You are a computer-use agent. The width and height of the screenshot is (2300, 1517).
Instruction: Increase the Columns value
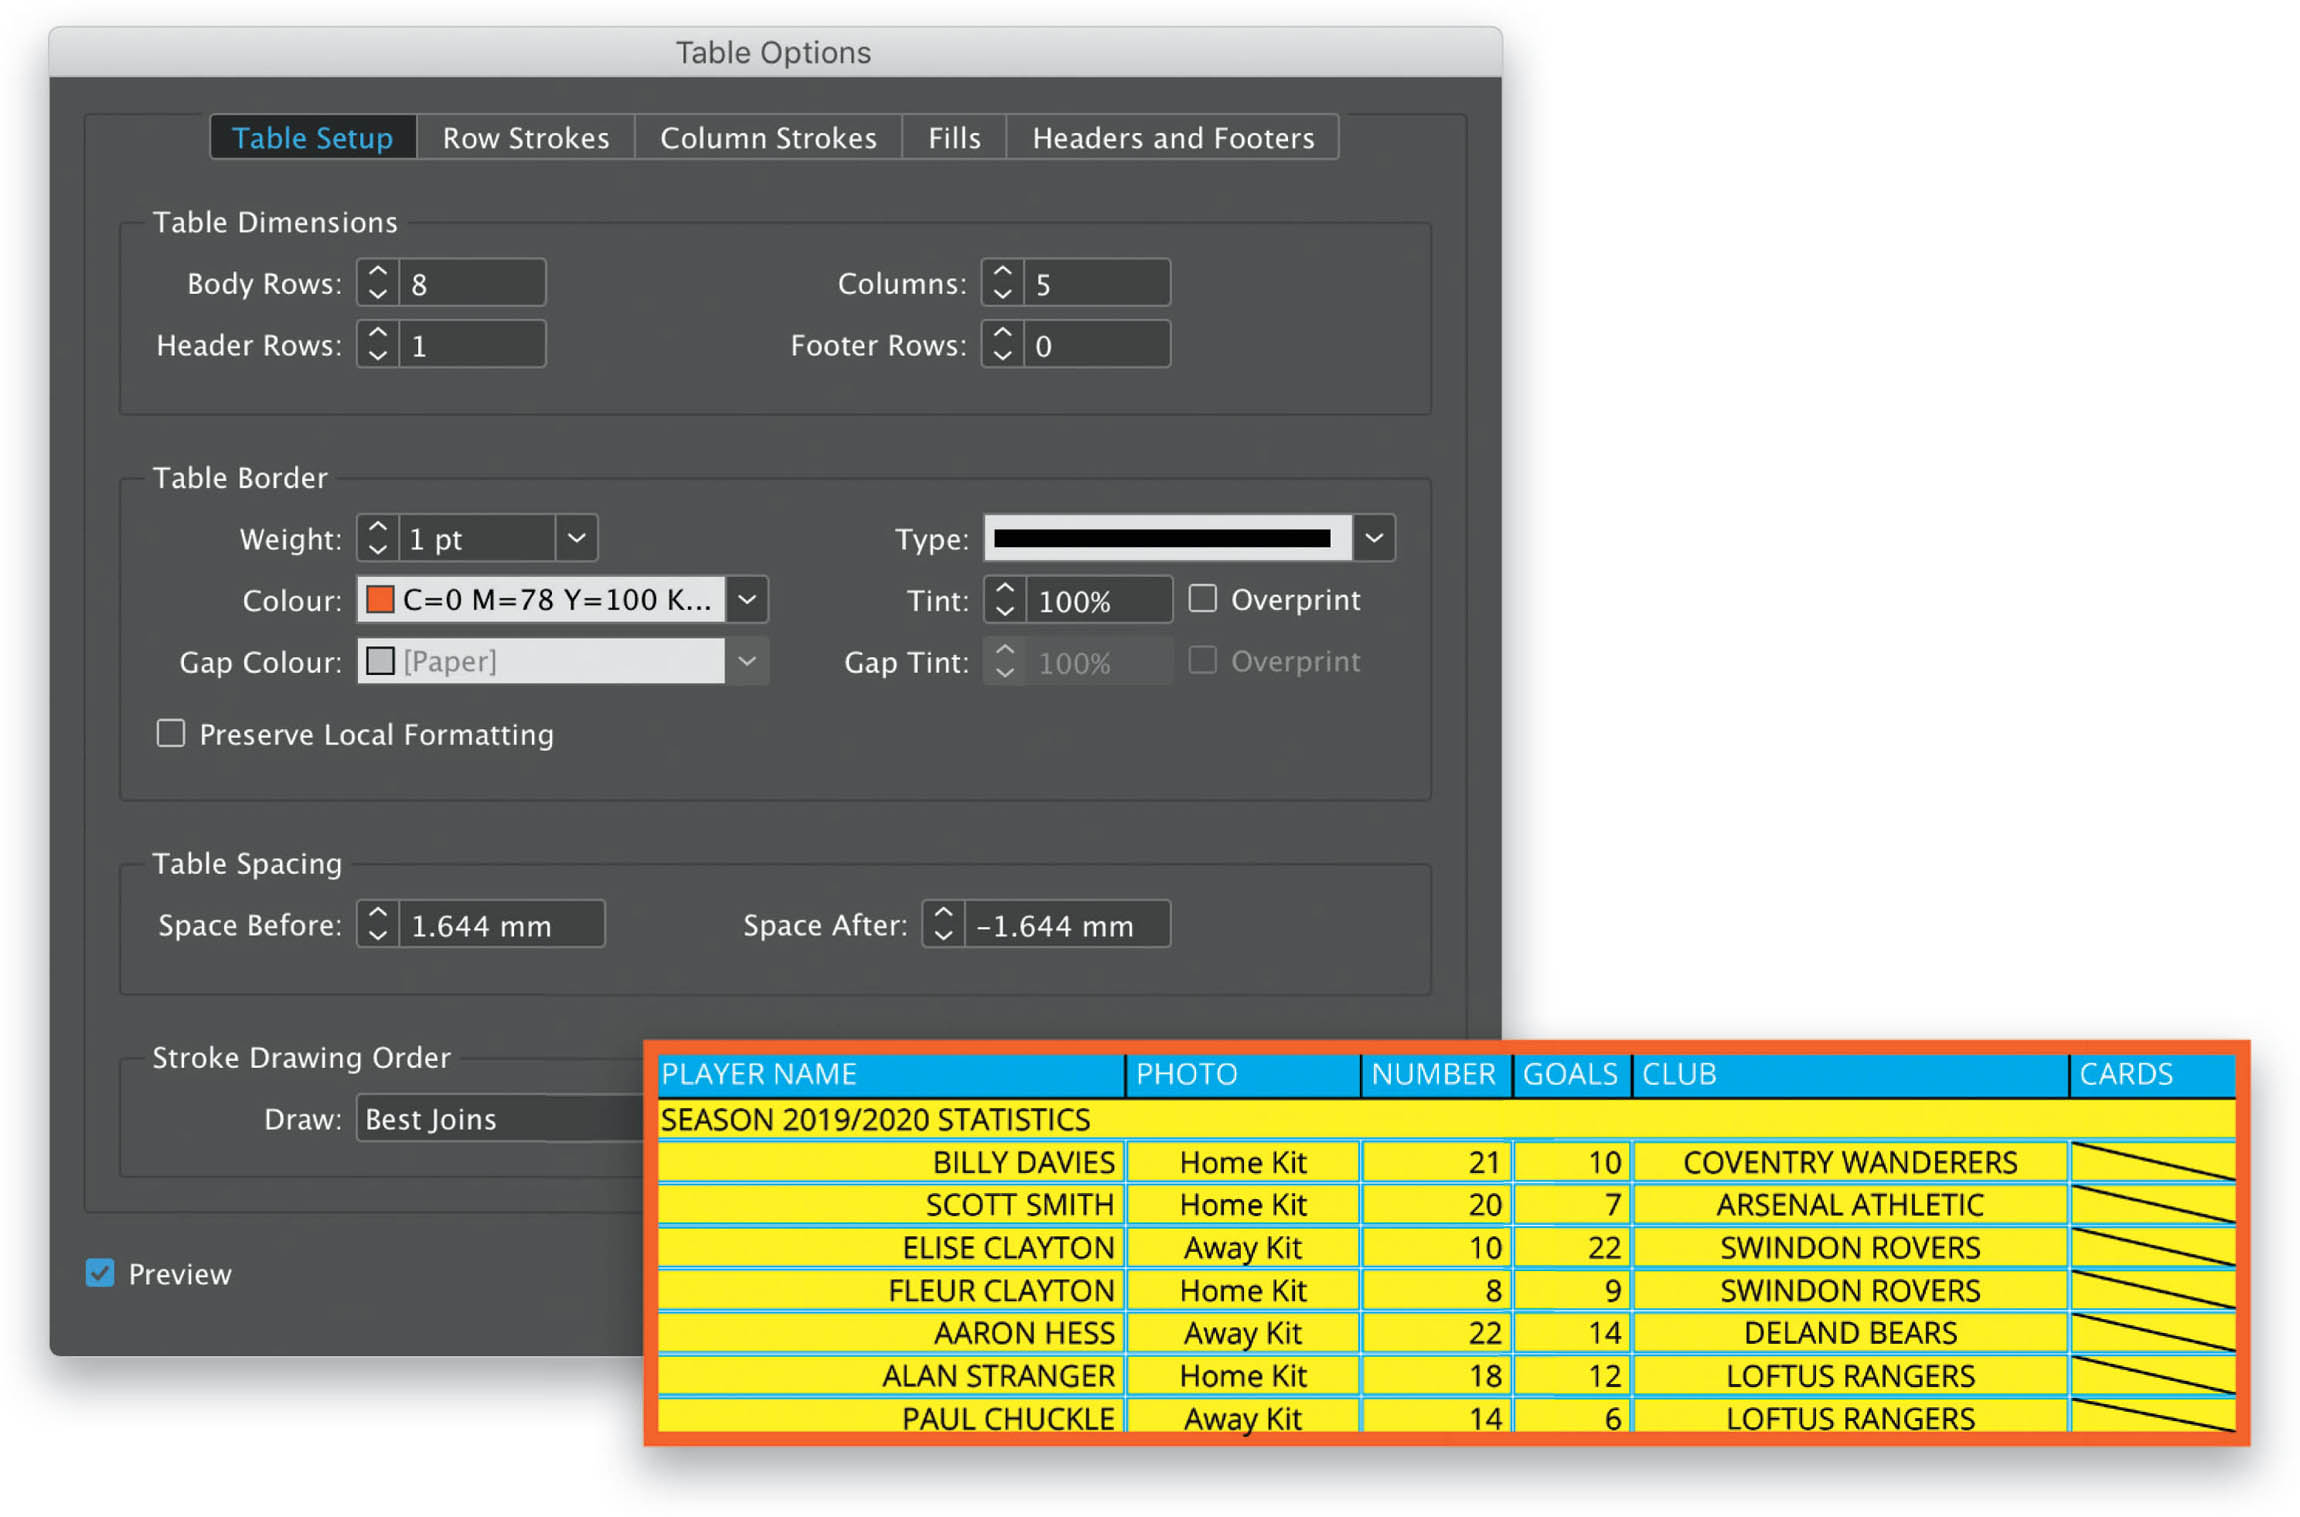(1002, 271)
